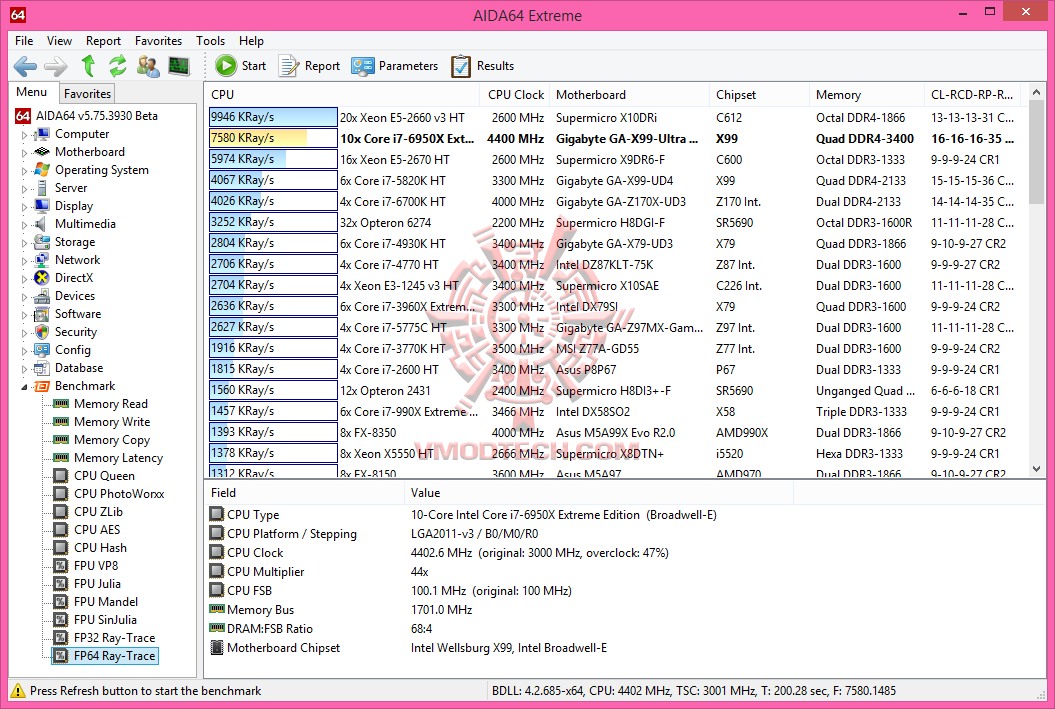Click the Memory Write benchmark icon

pos(61,422)
